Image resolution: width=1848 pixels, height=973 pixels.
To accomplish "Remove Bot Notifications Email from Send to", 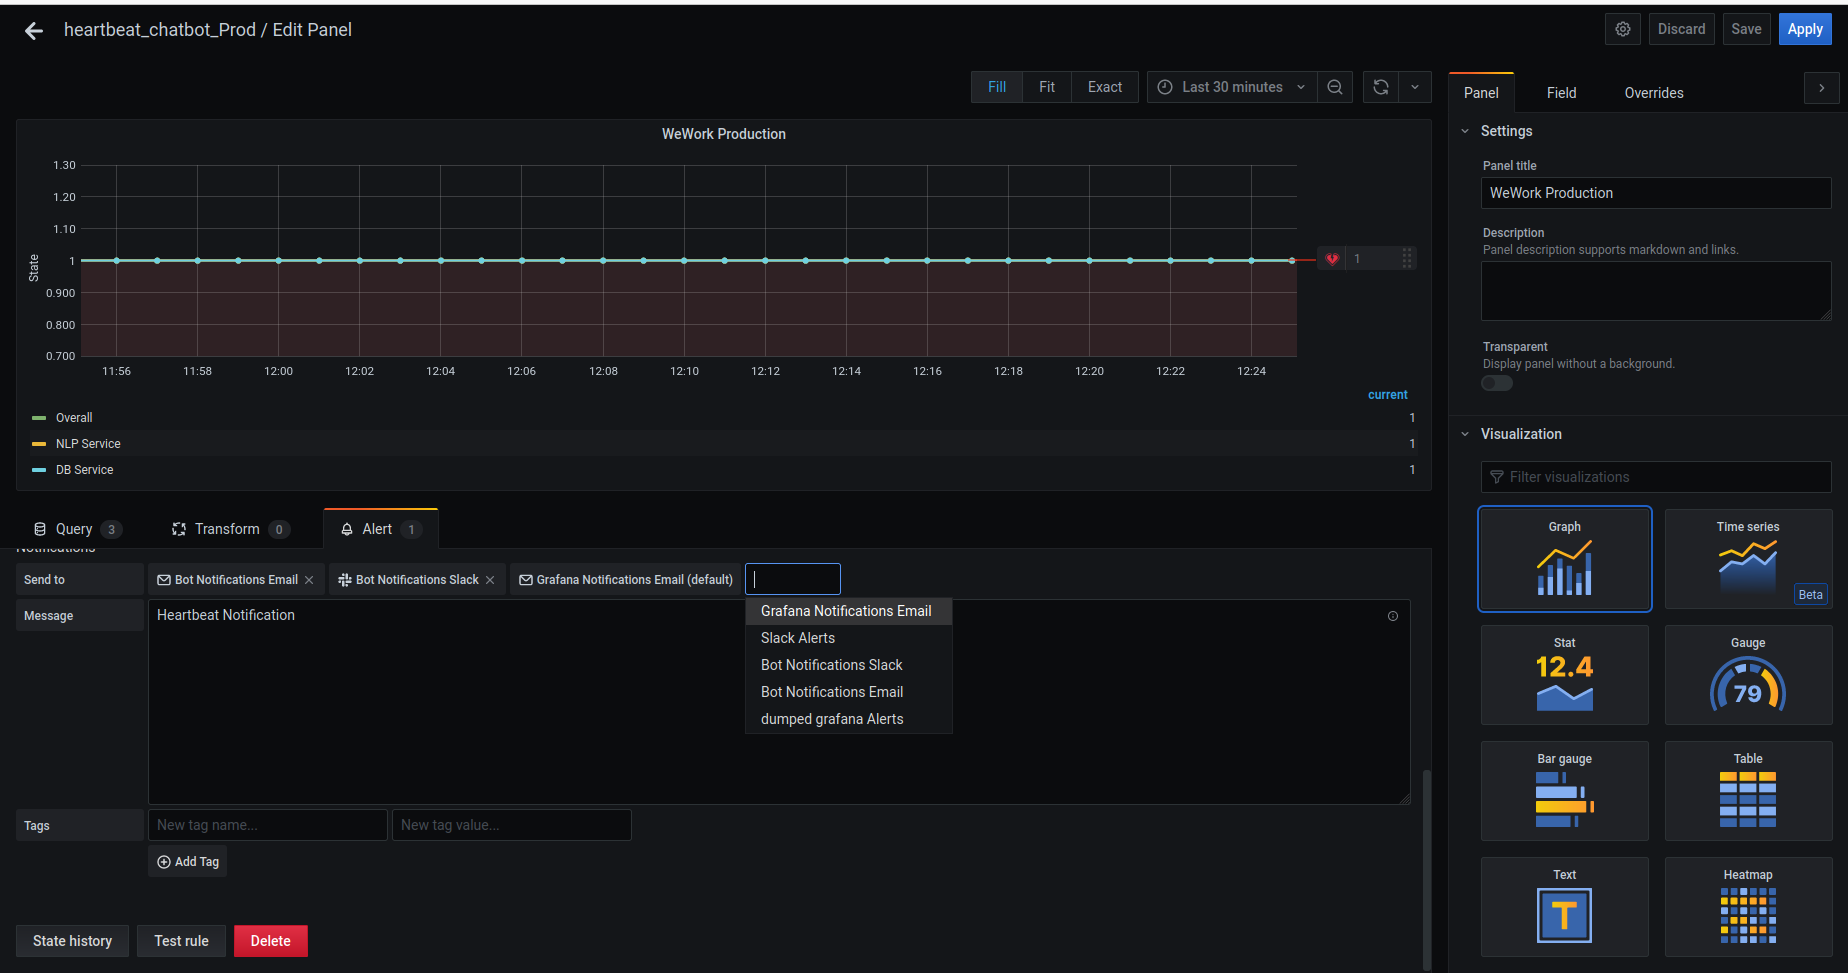I will (309, 580).
